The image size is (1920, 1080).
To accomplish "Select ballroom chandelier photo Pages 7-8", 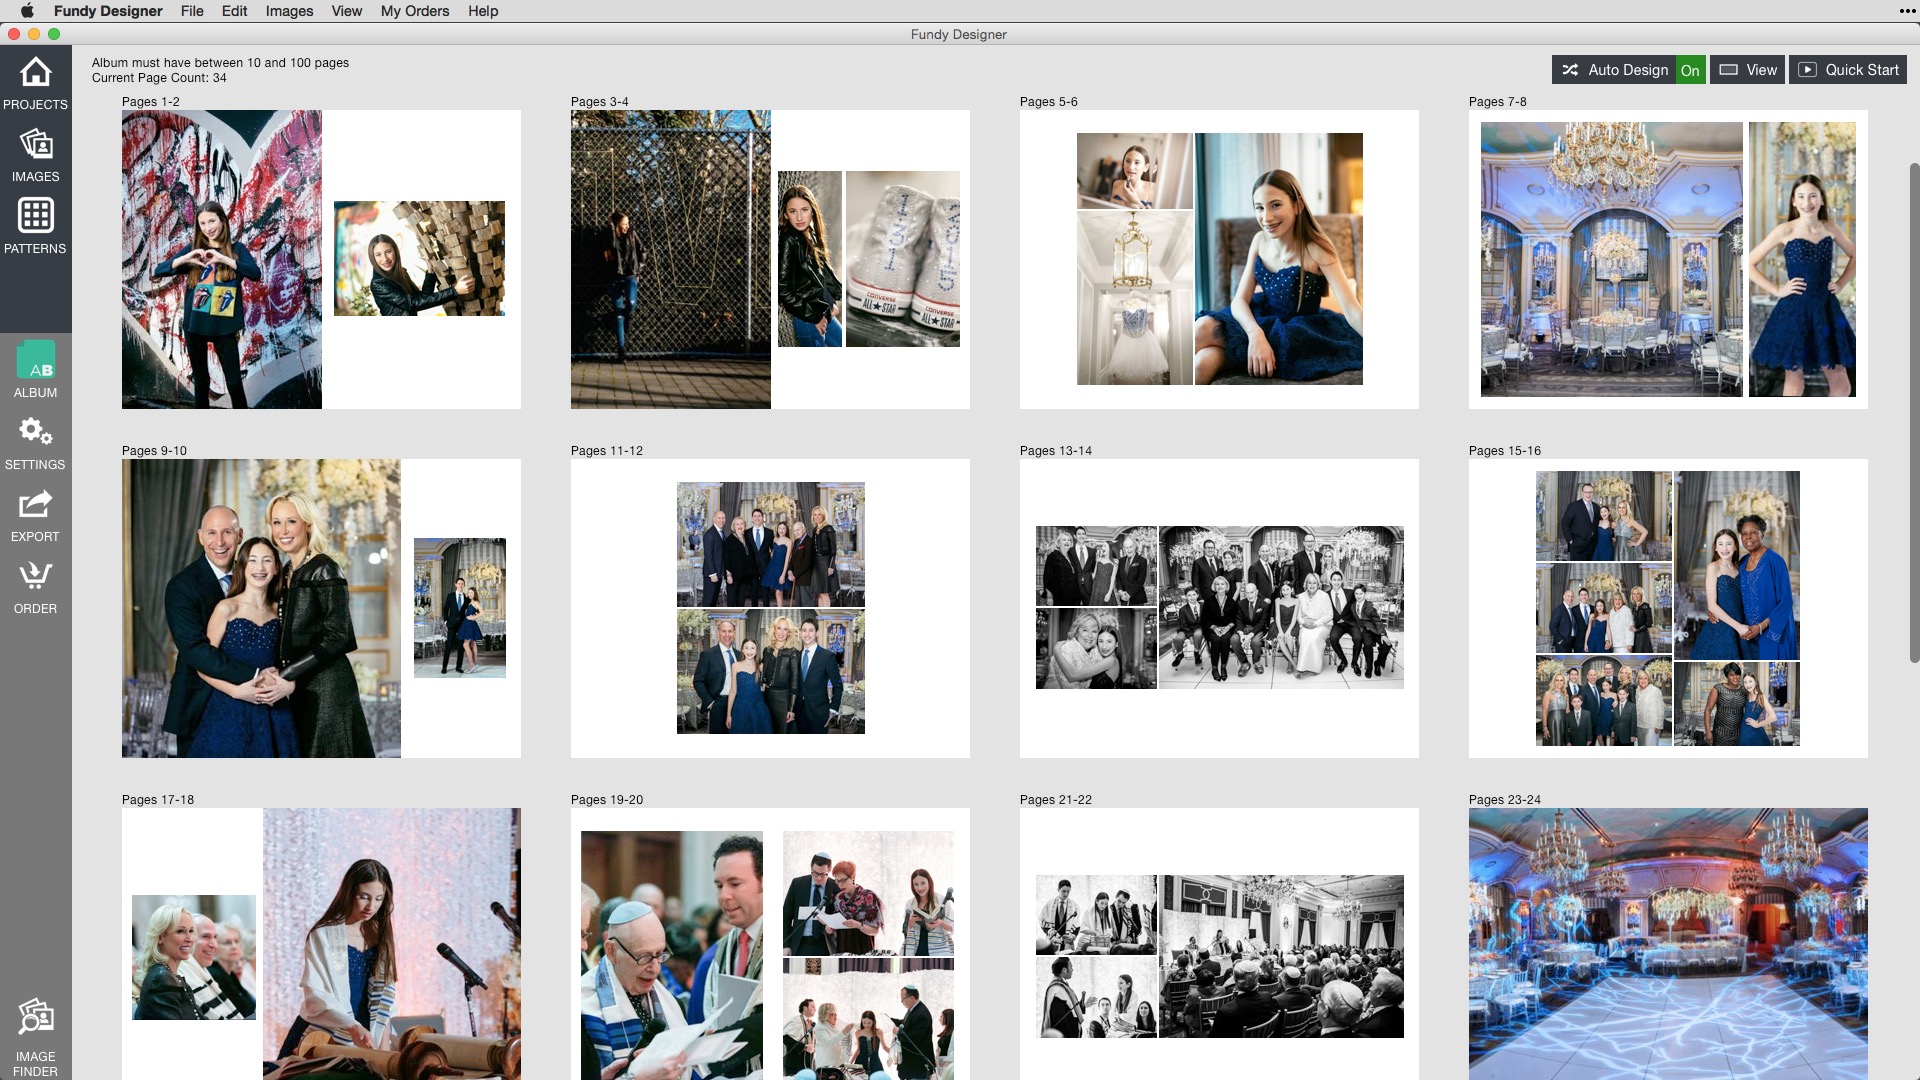I will coord(1612,259).
